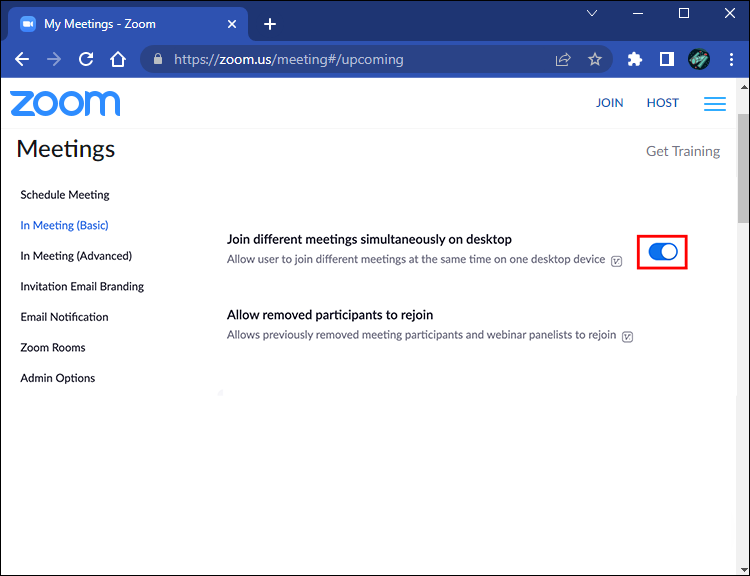Open Email Notification settings
The width and height of the screenshot is (750, 576).
(64, 317)
